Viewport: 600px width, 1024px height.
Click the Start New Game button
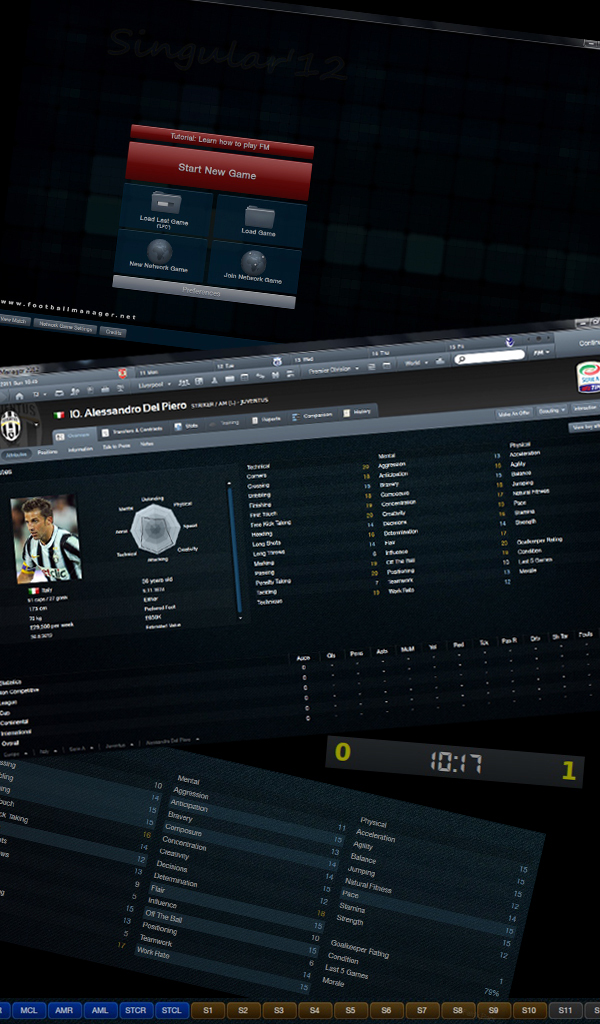coord(218,172)
